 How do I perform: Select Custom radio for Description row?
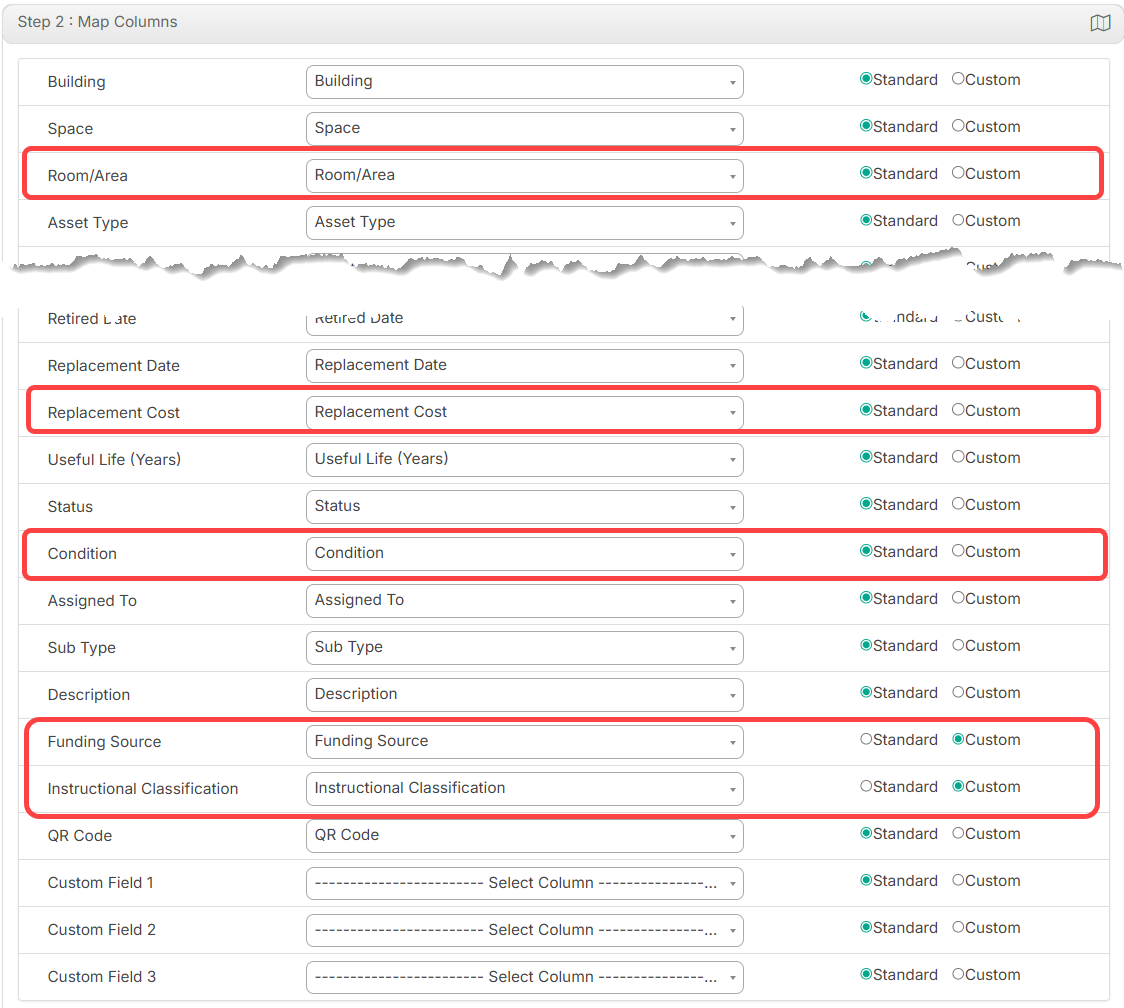(958, 692)
